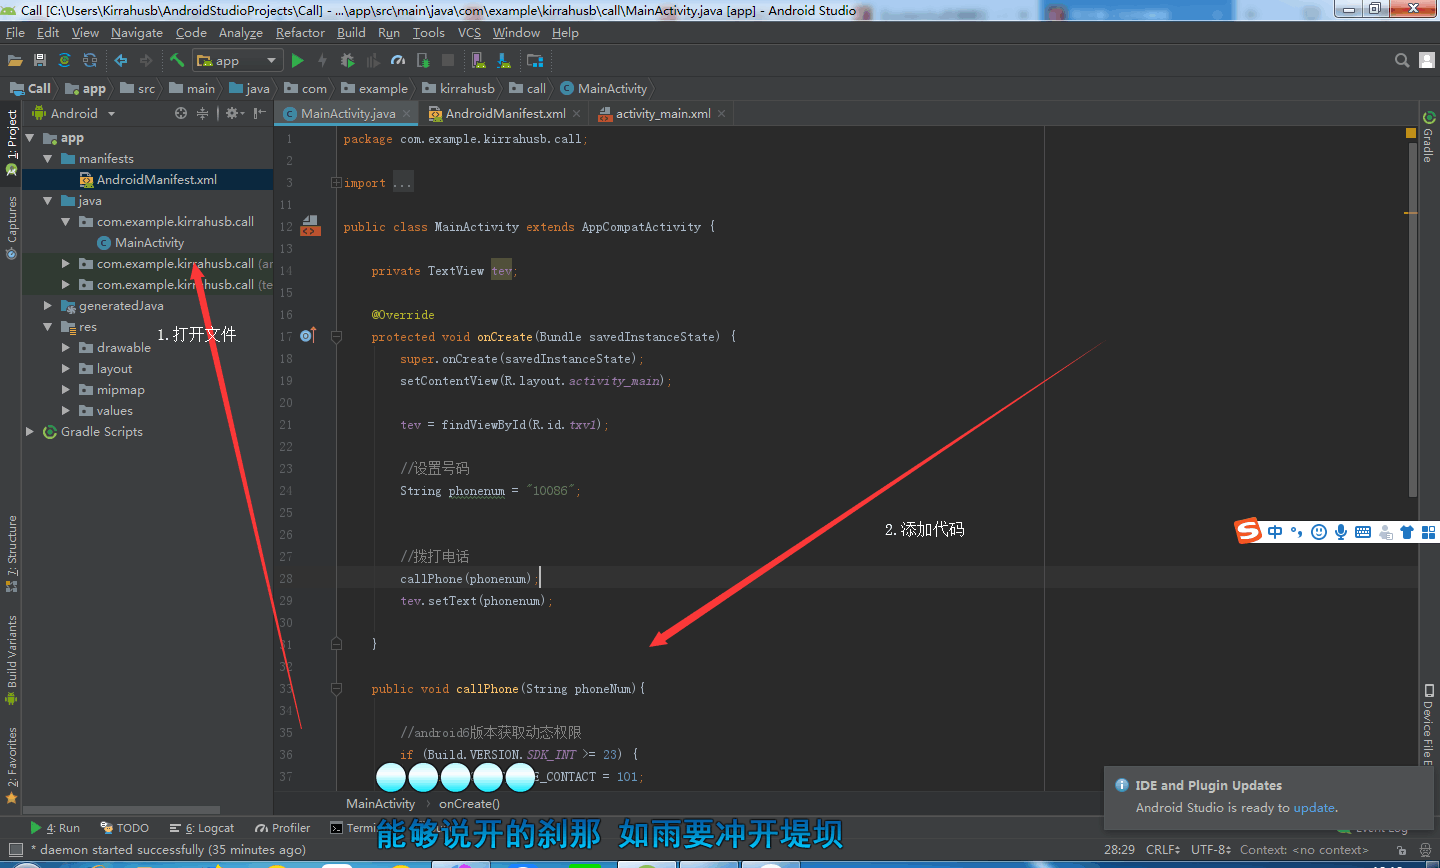The width and height of the screenshot is (1440, 868).
Task: Expand folded import statements on line 3
Action: (x=337, y=183)
